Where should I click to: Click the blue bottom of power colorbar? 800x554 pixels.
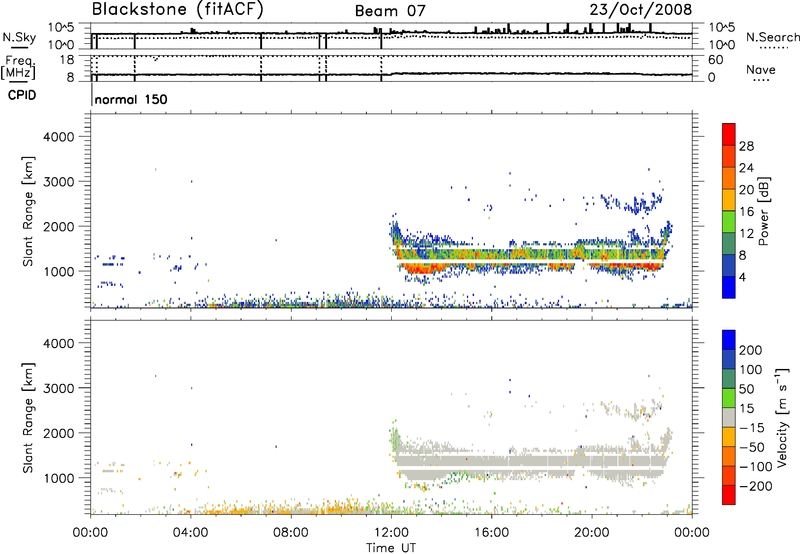click(x=729, y=287)
